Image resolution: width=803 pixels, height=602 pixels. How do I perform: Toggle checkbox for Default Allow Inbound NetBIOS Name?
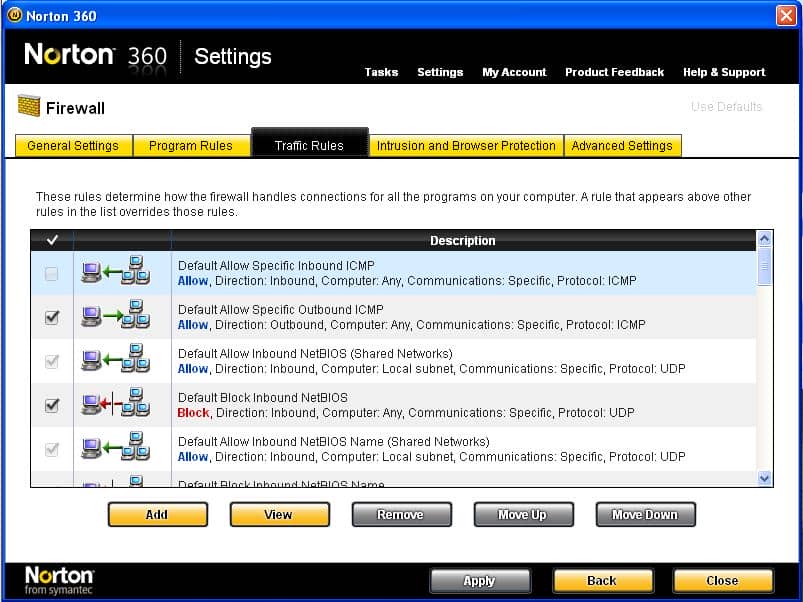click(x=52, y=449)
